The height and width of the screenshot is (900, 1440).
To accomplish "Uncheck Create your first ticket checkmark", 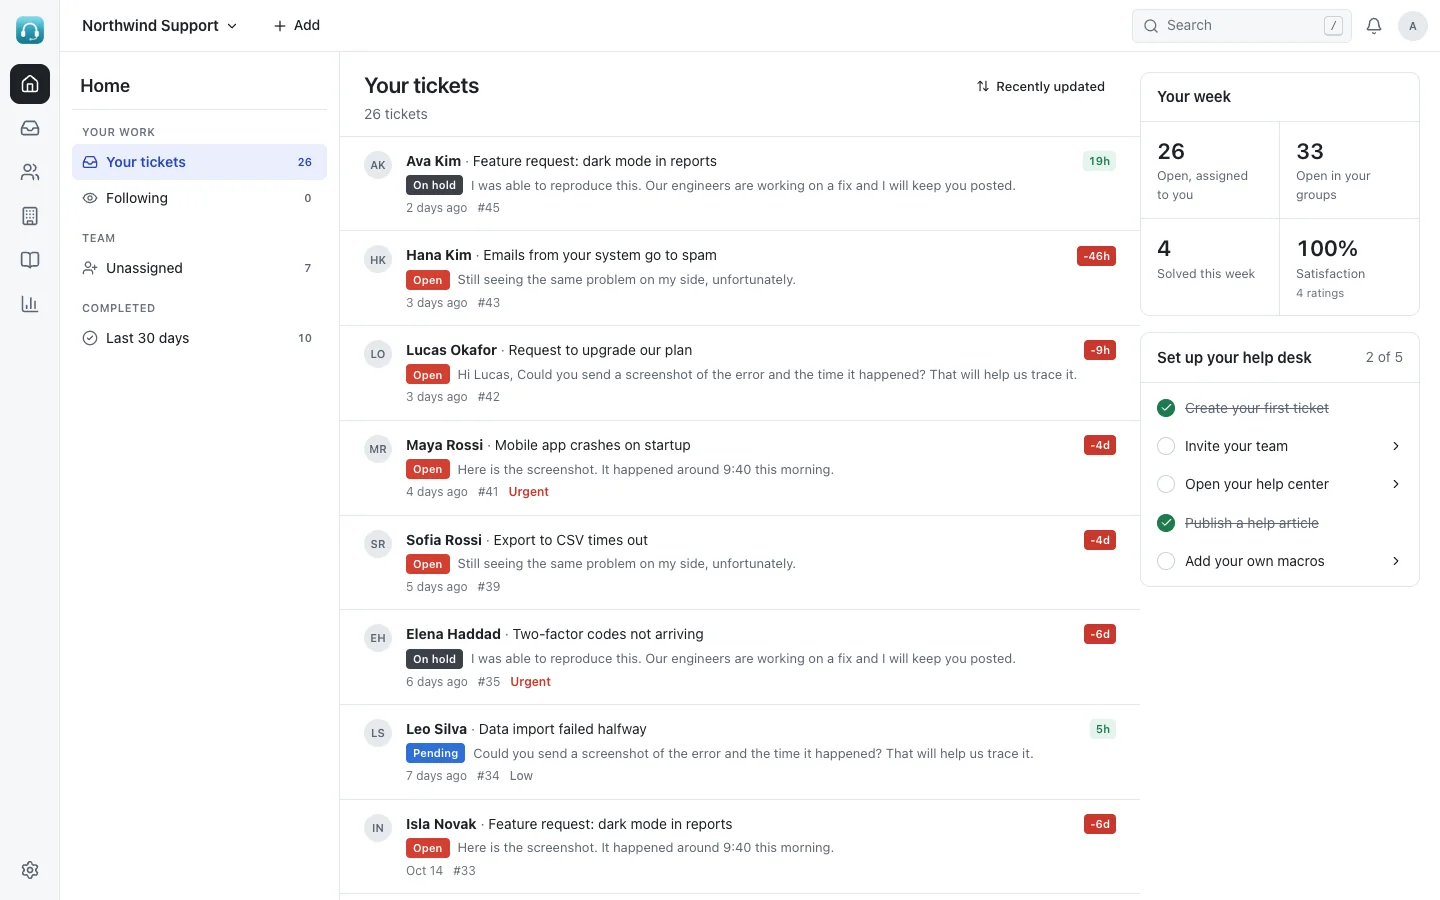I will coord(1166,408).
